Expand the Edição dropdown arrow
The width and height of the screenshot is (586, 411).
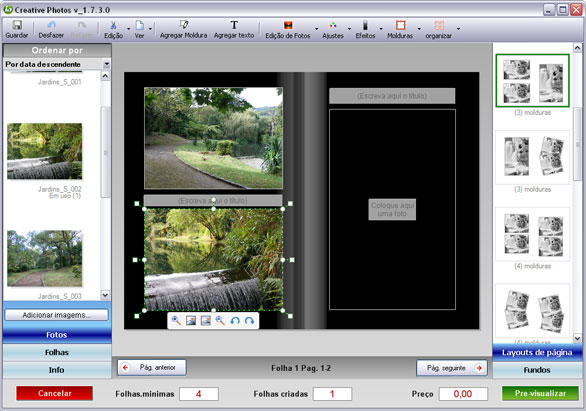click(129, 28)
